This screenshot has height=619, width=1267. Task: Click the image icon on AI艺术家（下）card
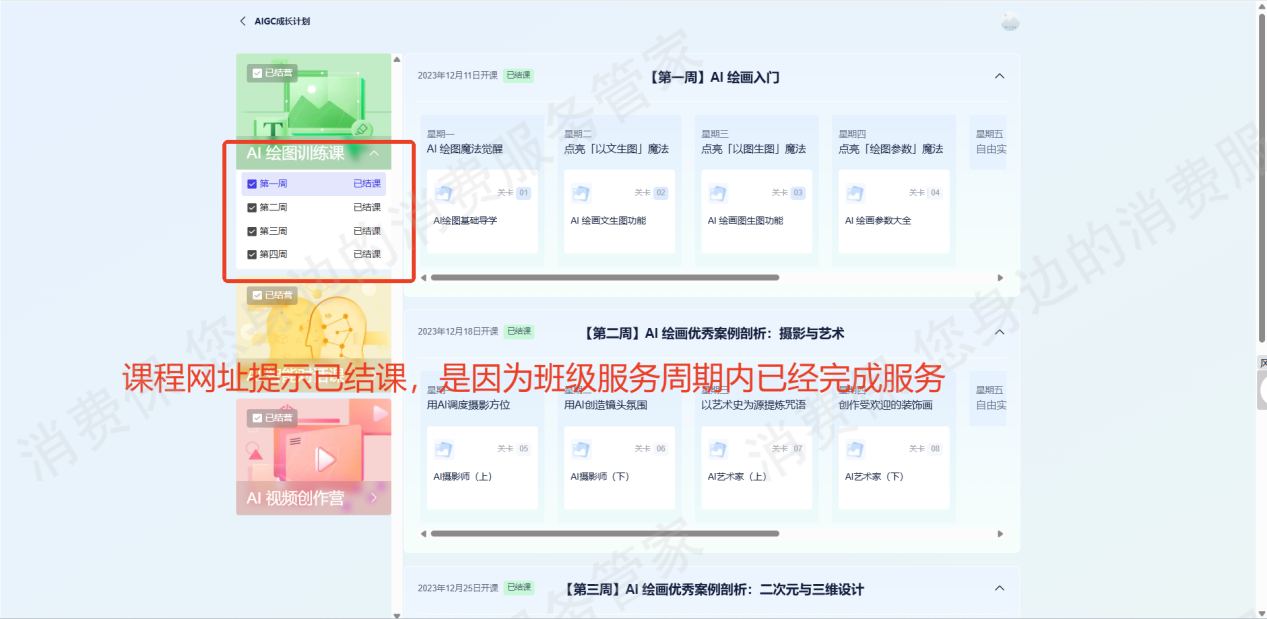[x=855, y=449]
